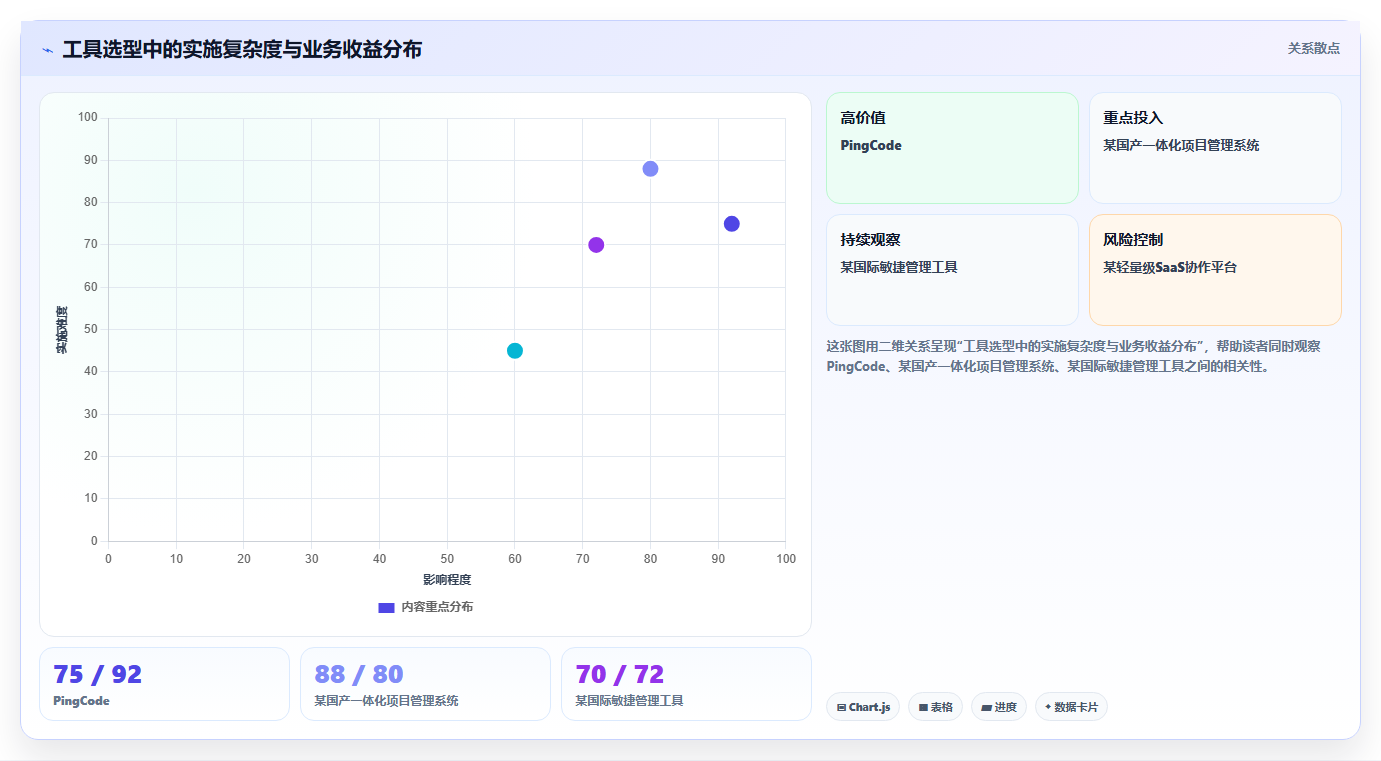Click the Chart.js tag icon
This screenshot has height=761, width=1381.
pos(841,708)
